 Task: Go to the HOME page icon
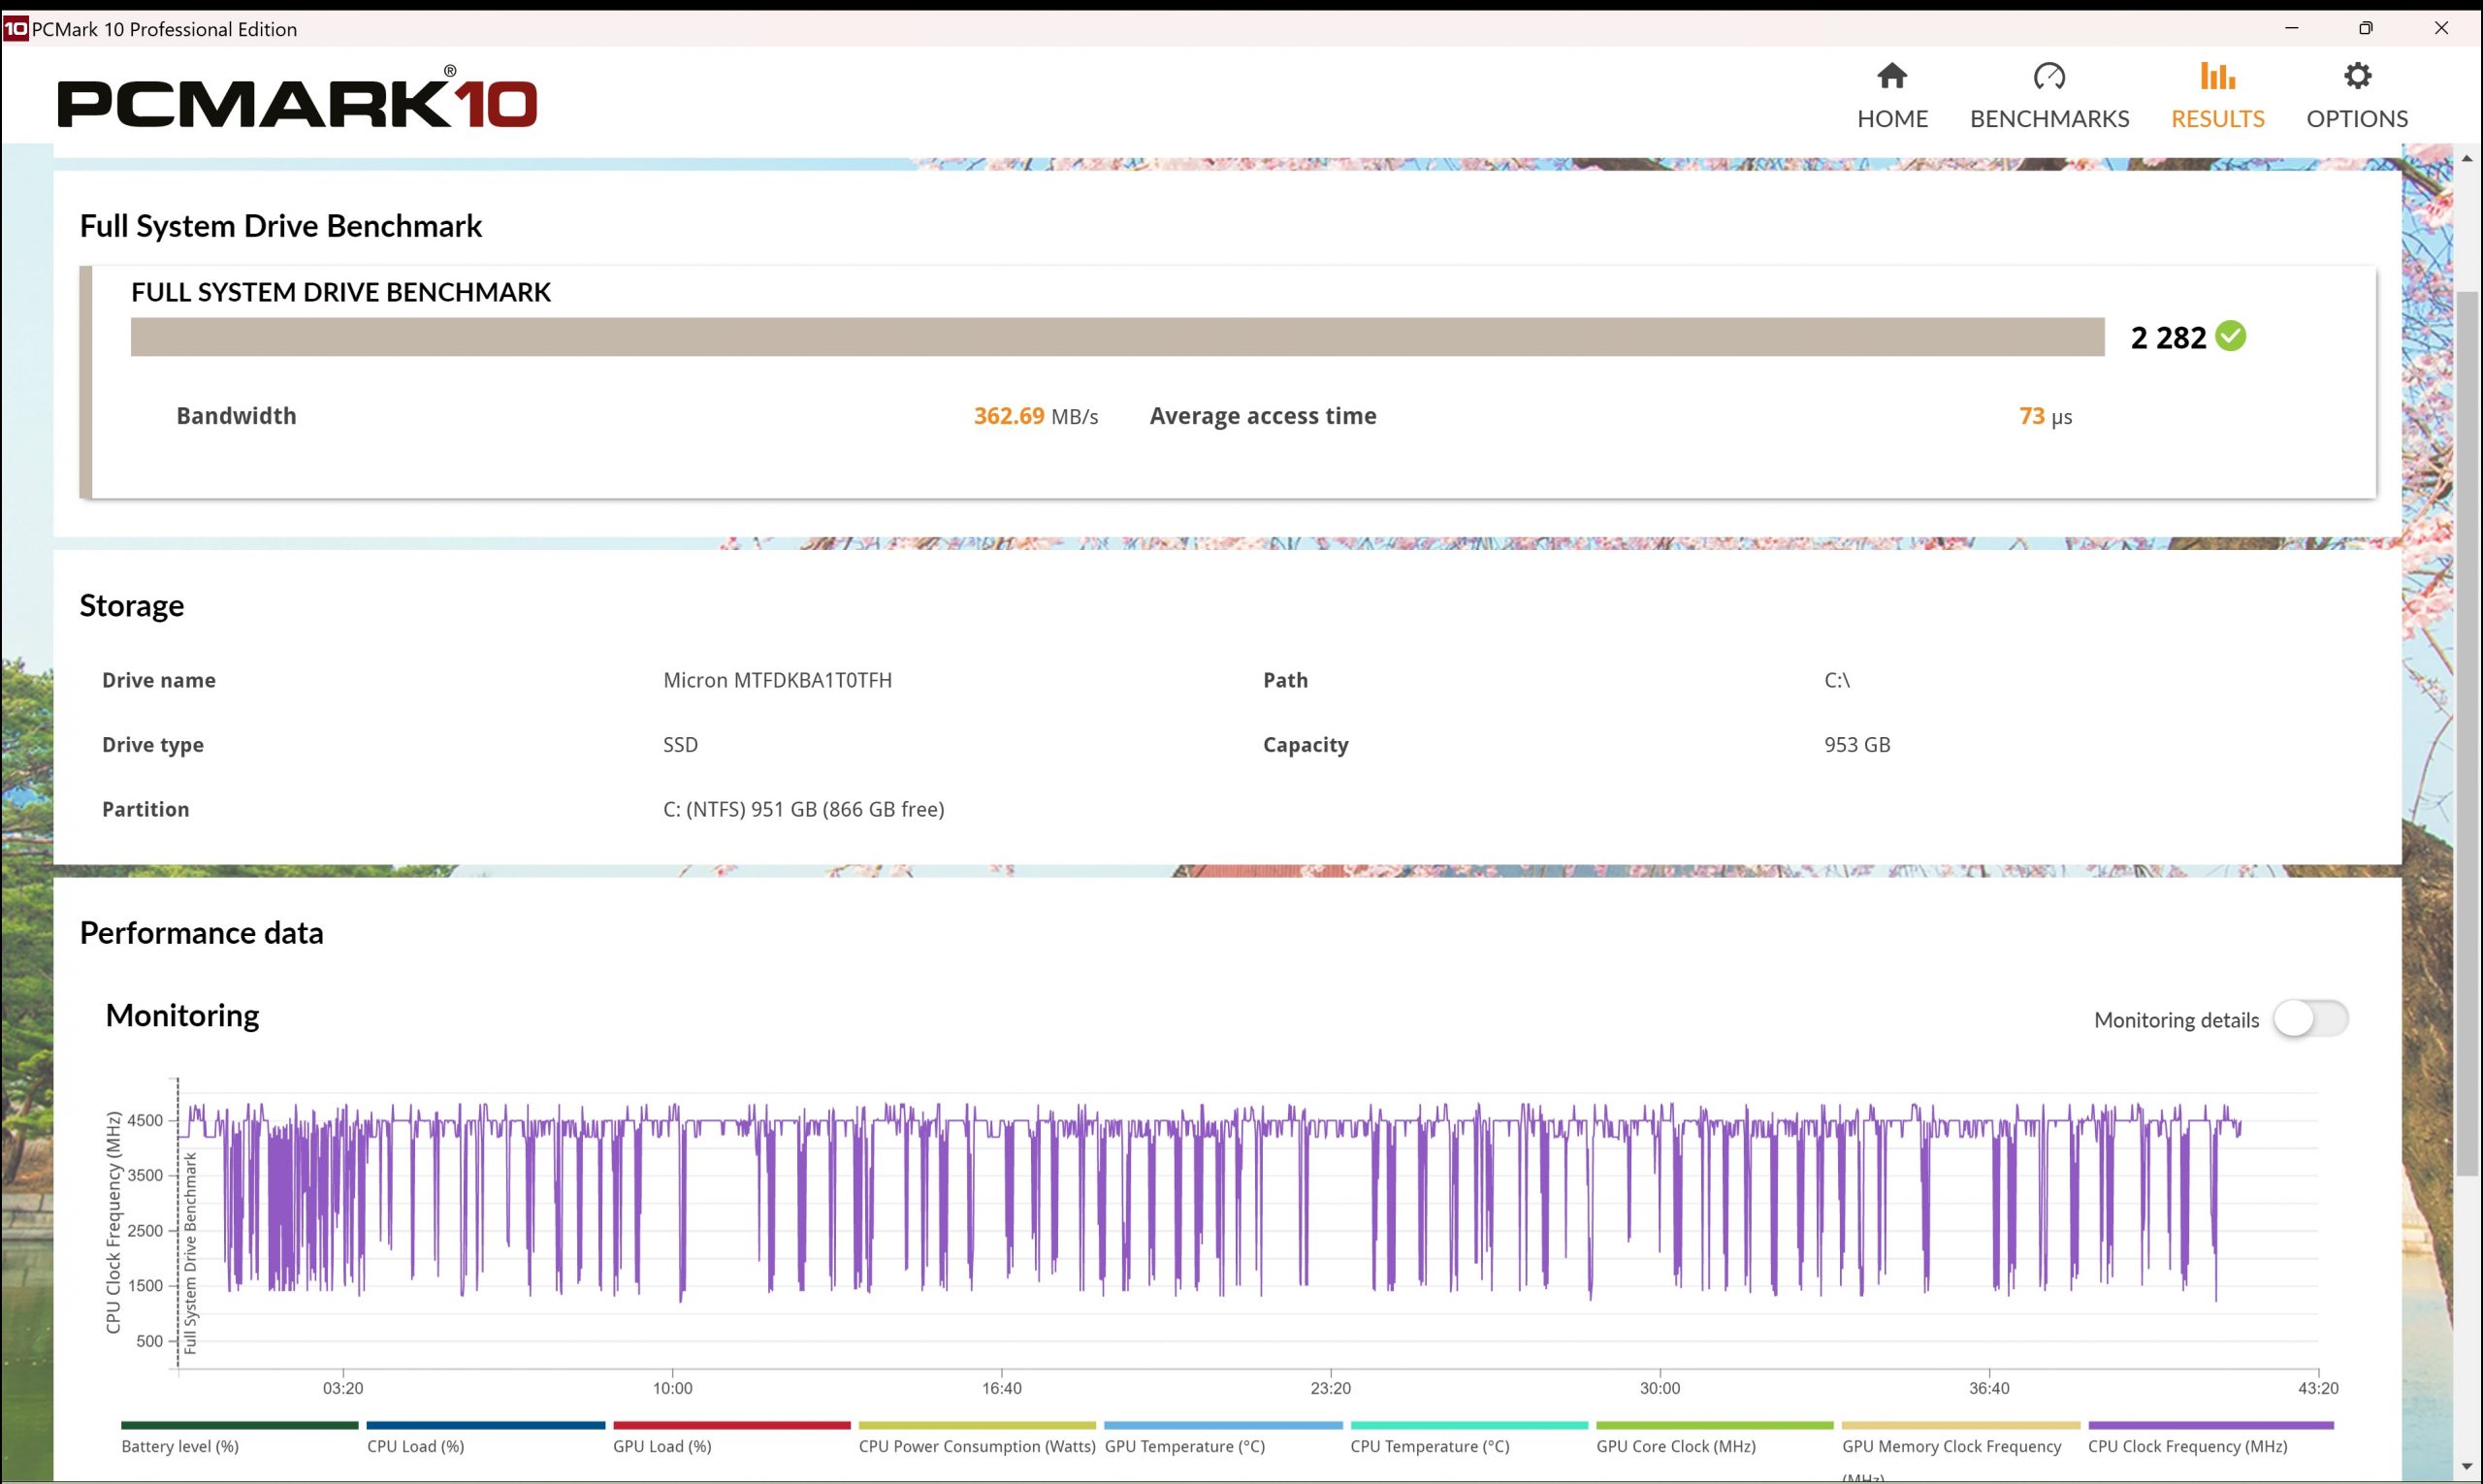click(1891, 76)
